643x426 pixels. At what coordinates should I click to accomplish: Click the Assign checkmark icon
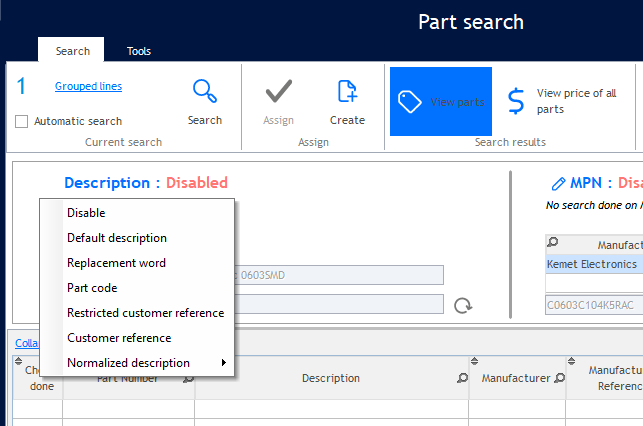(x=278, y=92)
